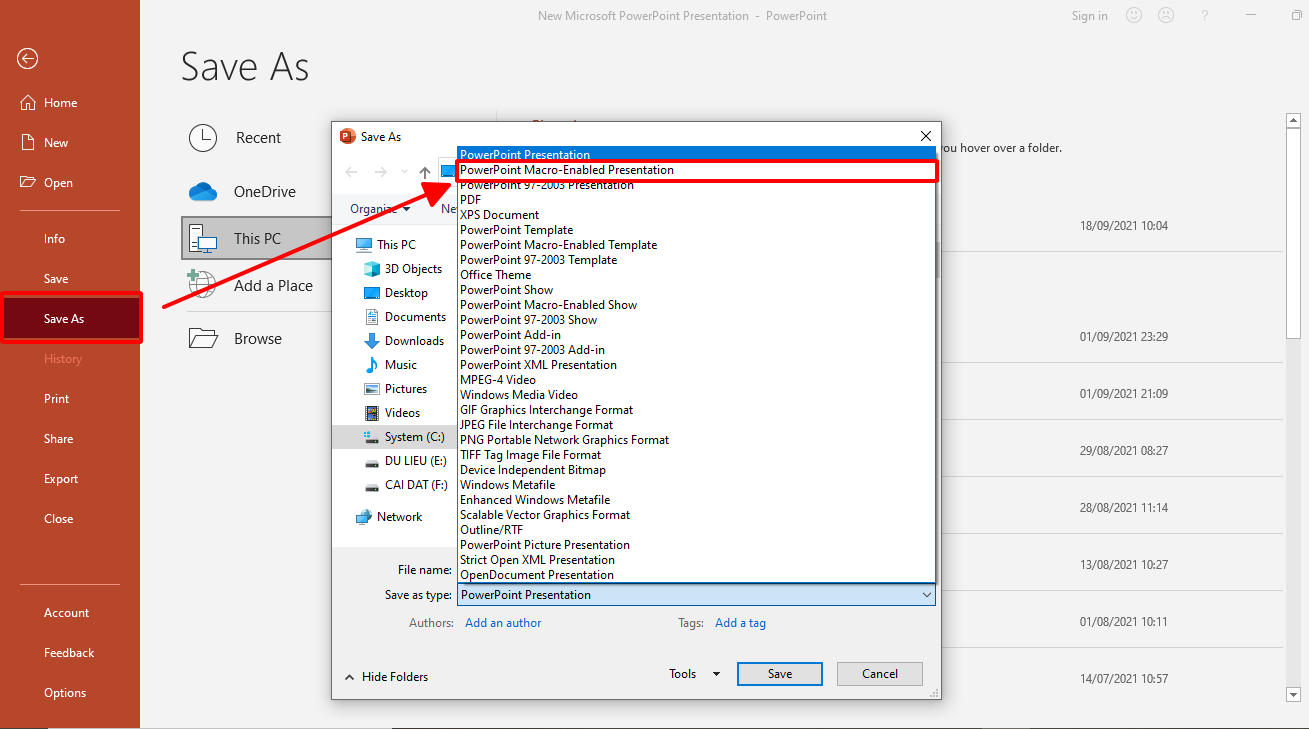Click scrollbar down arrow on right pane

[x=1292, y=694]
